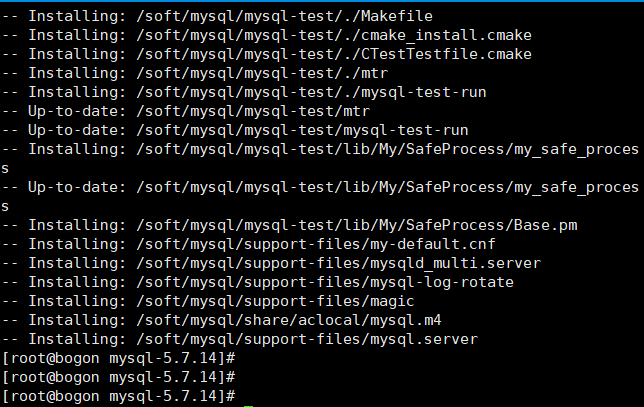Image resolution: width=644 pixels, height=407 pixels.
Task: Click the ./Makefile output line
Action: (x=217, y=16)
